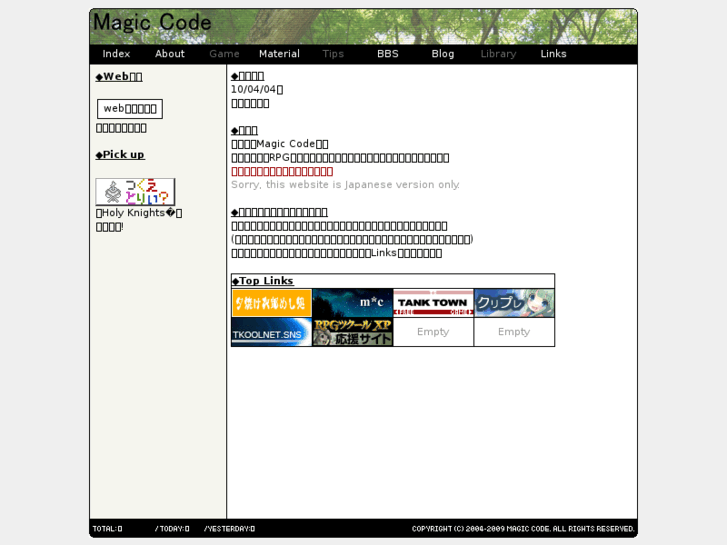Open the Links page in the navigation bar
This screenshot has height=545, width=727.
pyautogui.click(x=553, y=54)
